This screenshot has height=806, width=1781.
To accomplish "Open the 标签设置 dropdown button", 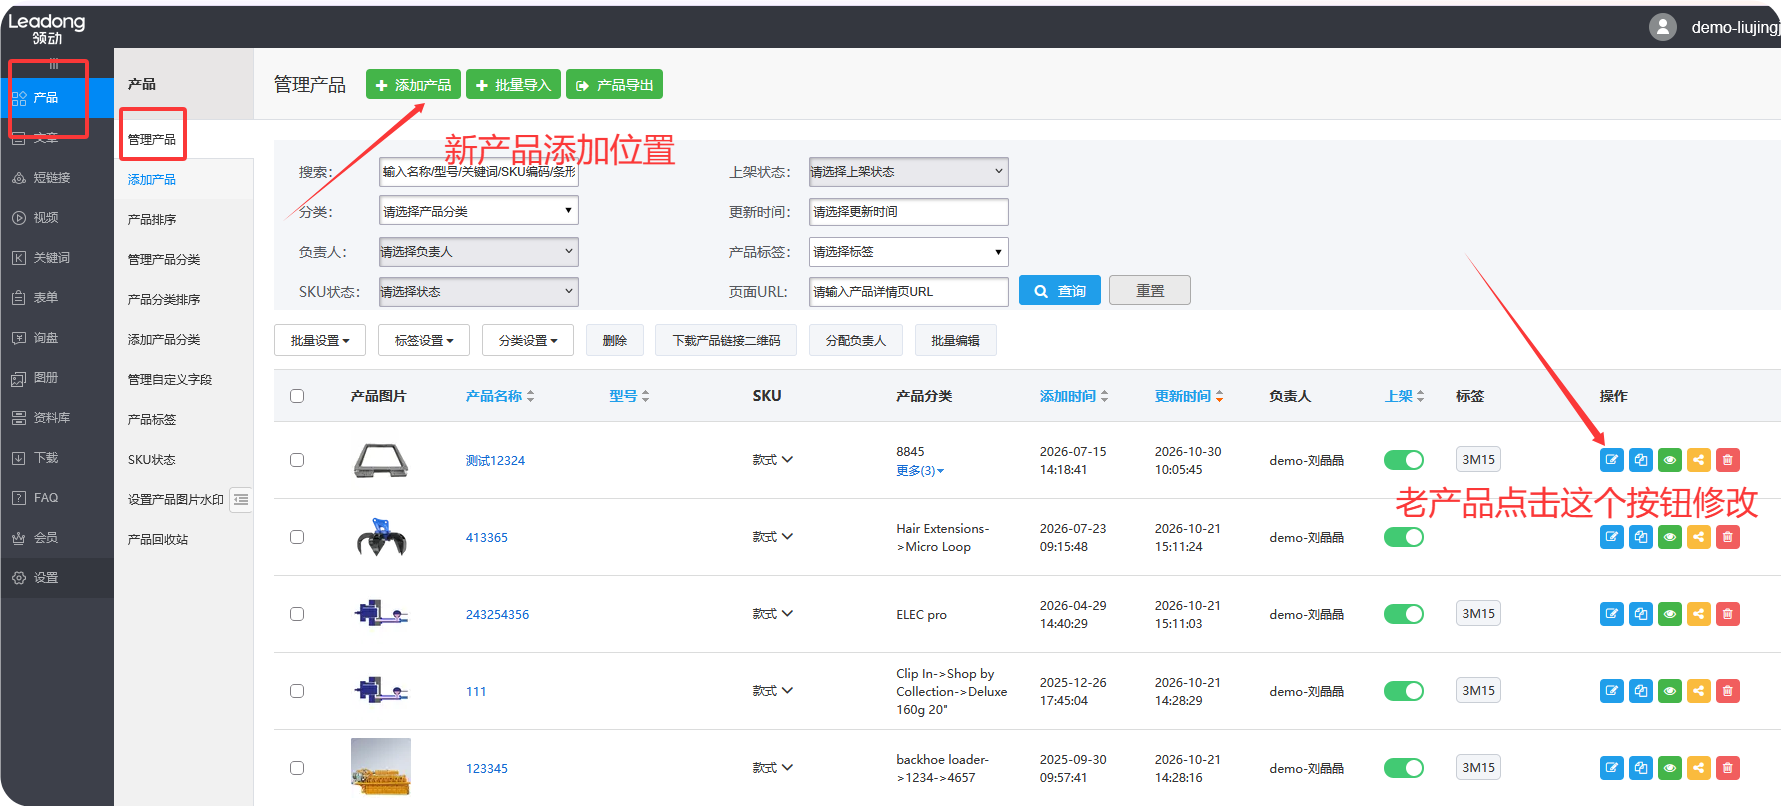I will tap(424, 341).
